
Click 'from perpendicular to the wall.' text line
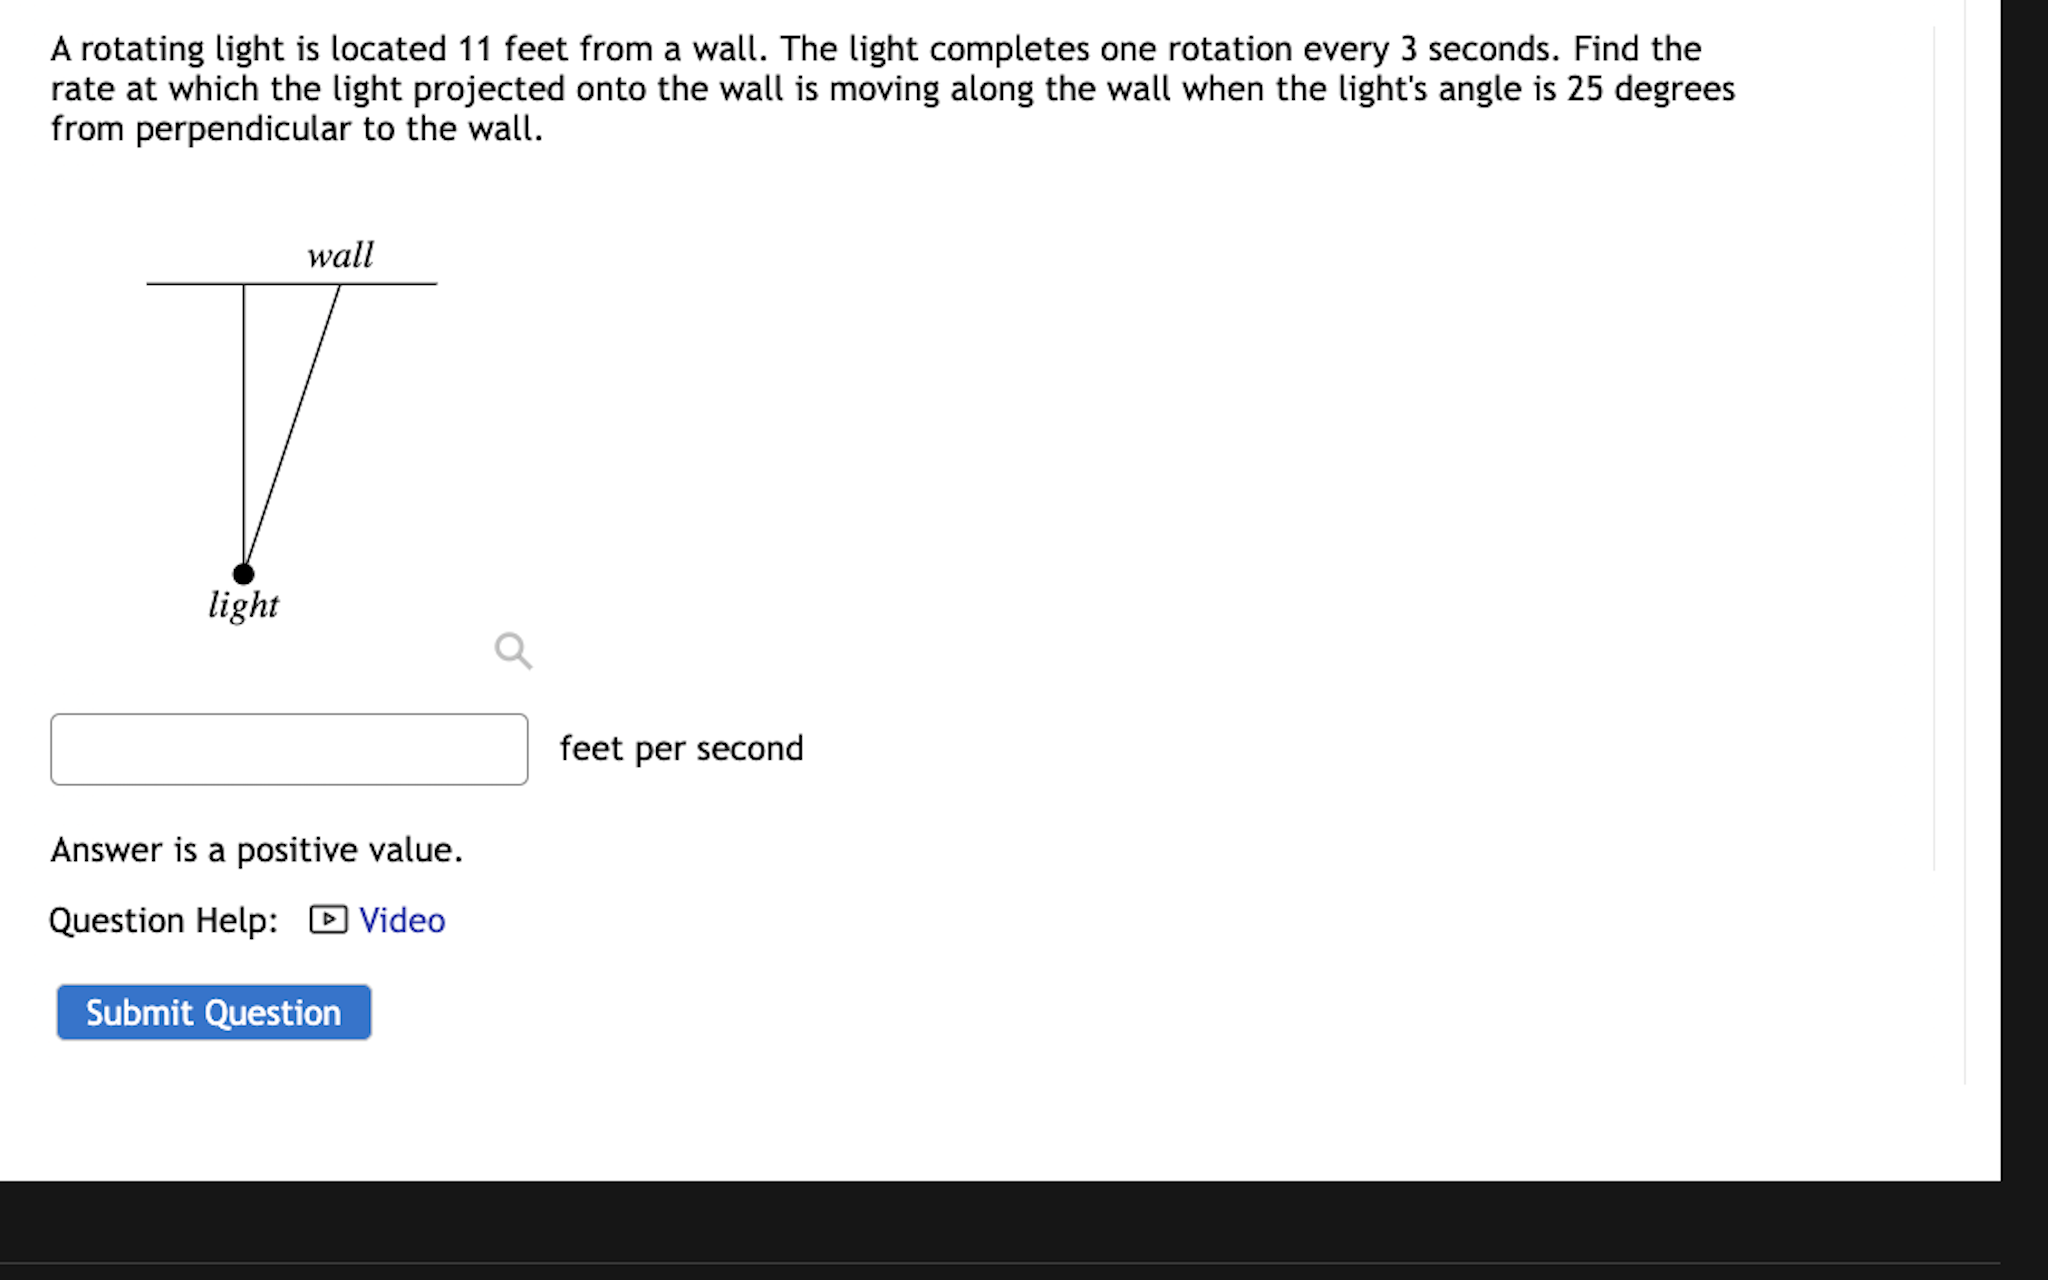tap(297, 129)
